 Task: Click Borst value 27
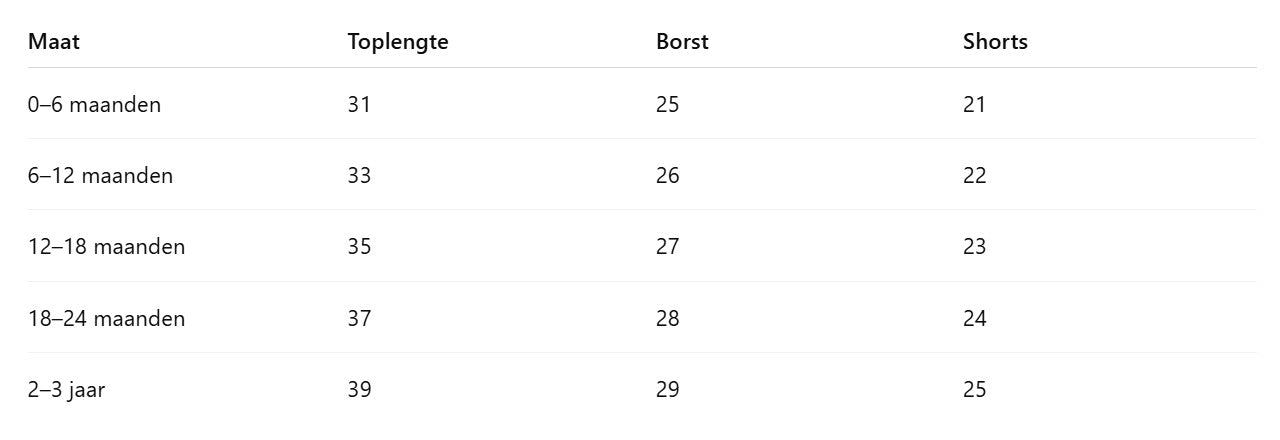coord(667,247)
